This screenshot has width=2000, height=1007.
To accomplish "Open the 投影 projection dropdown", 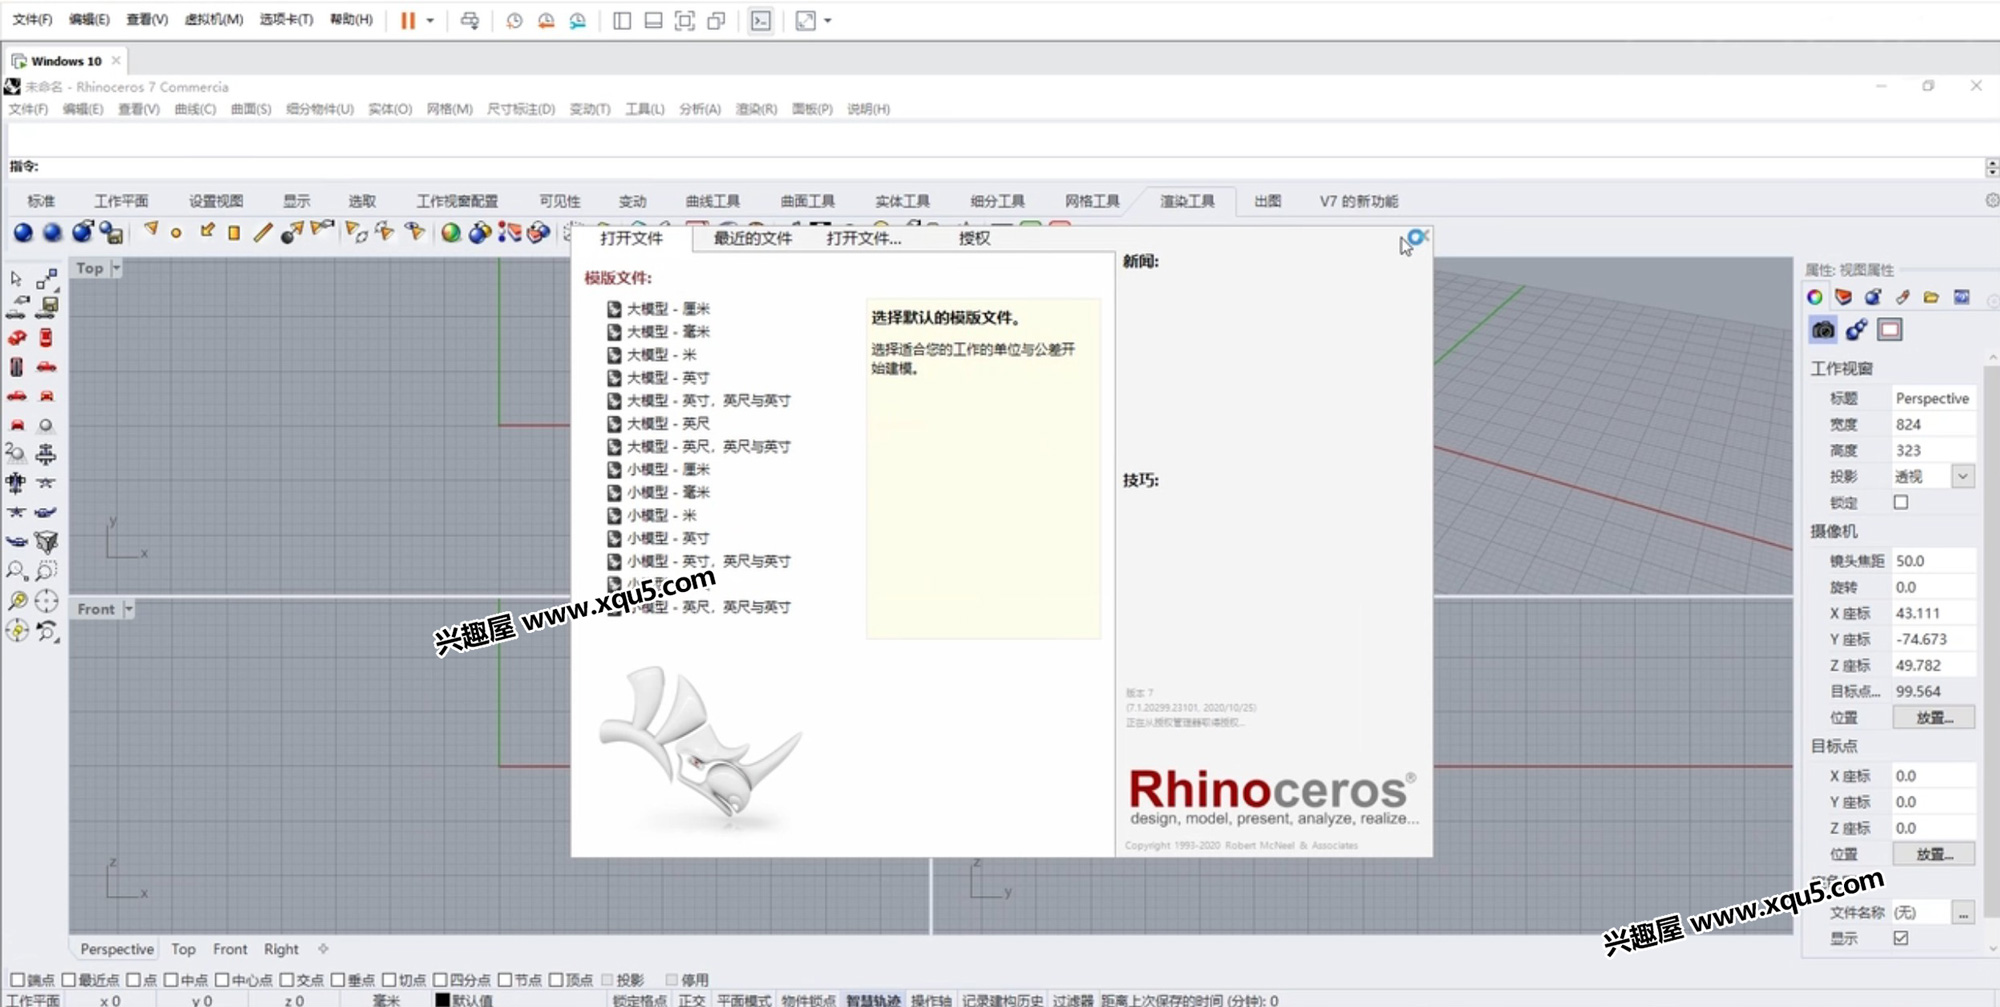I will pyautogui.click(x=1963, y=477).
